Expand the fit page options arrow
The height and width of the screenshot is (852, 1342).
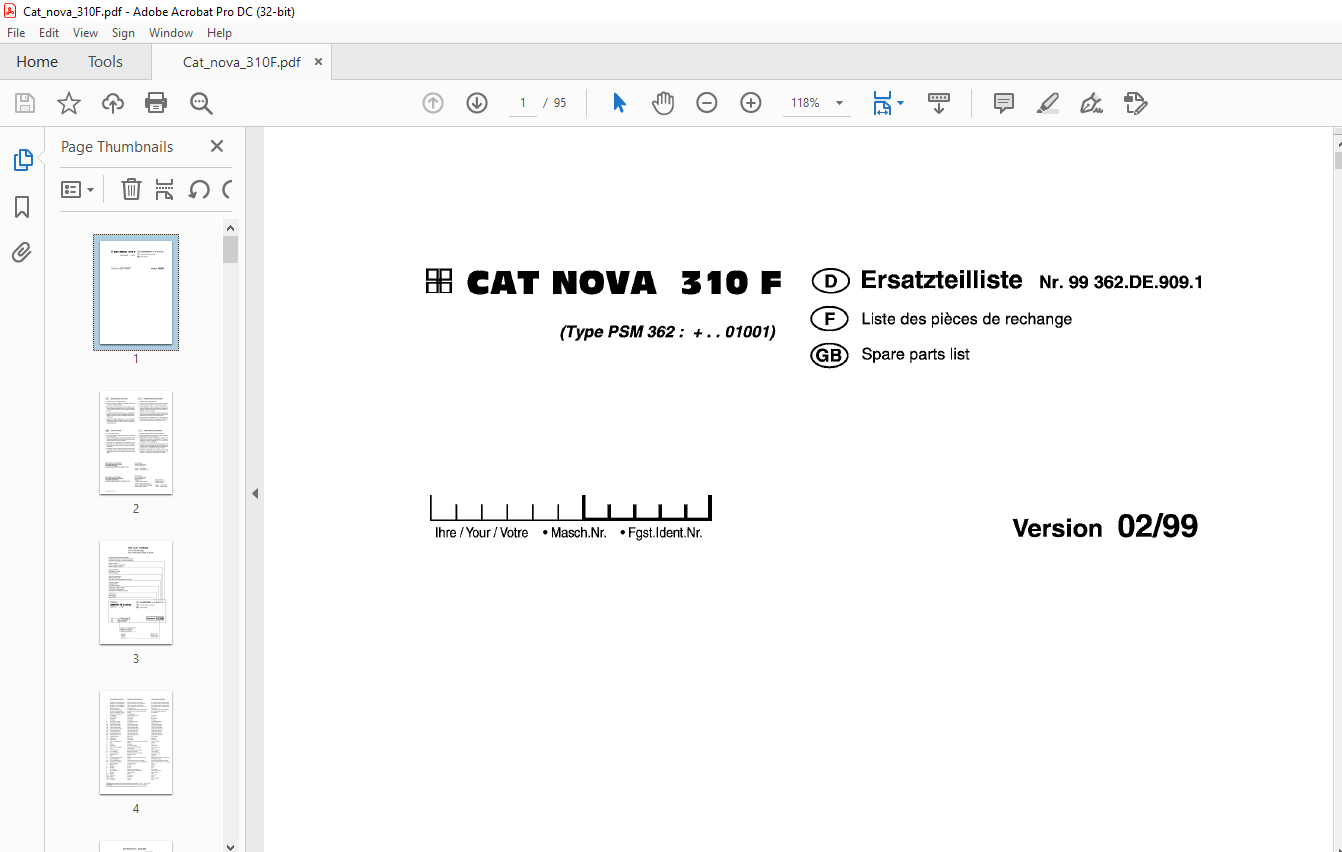(900, 103)
